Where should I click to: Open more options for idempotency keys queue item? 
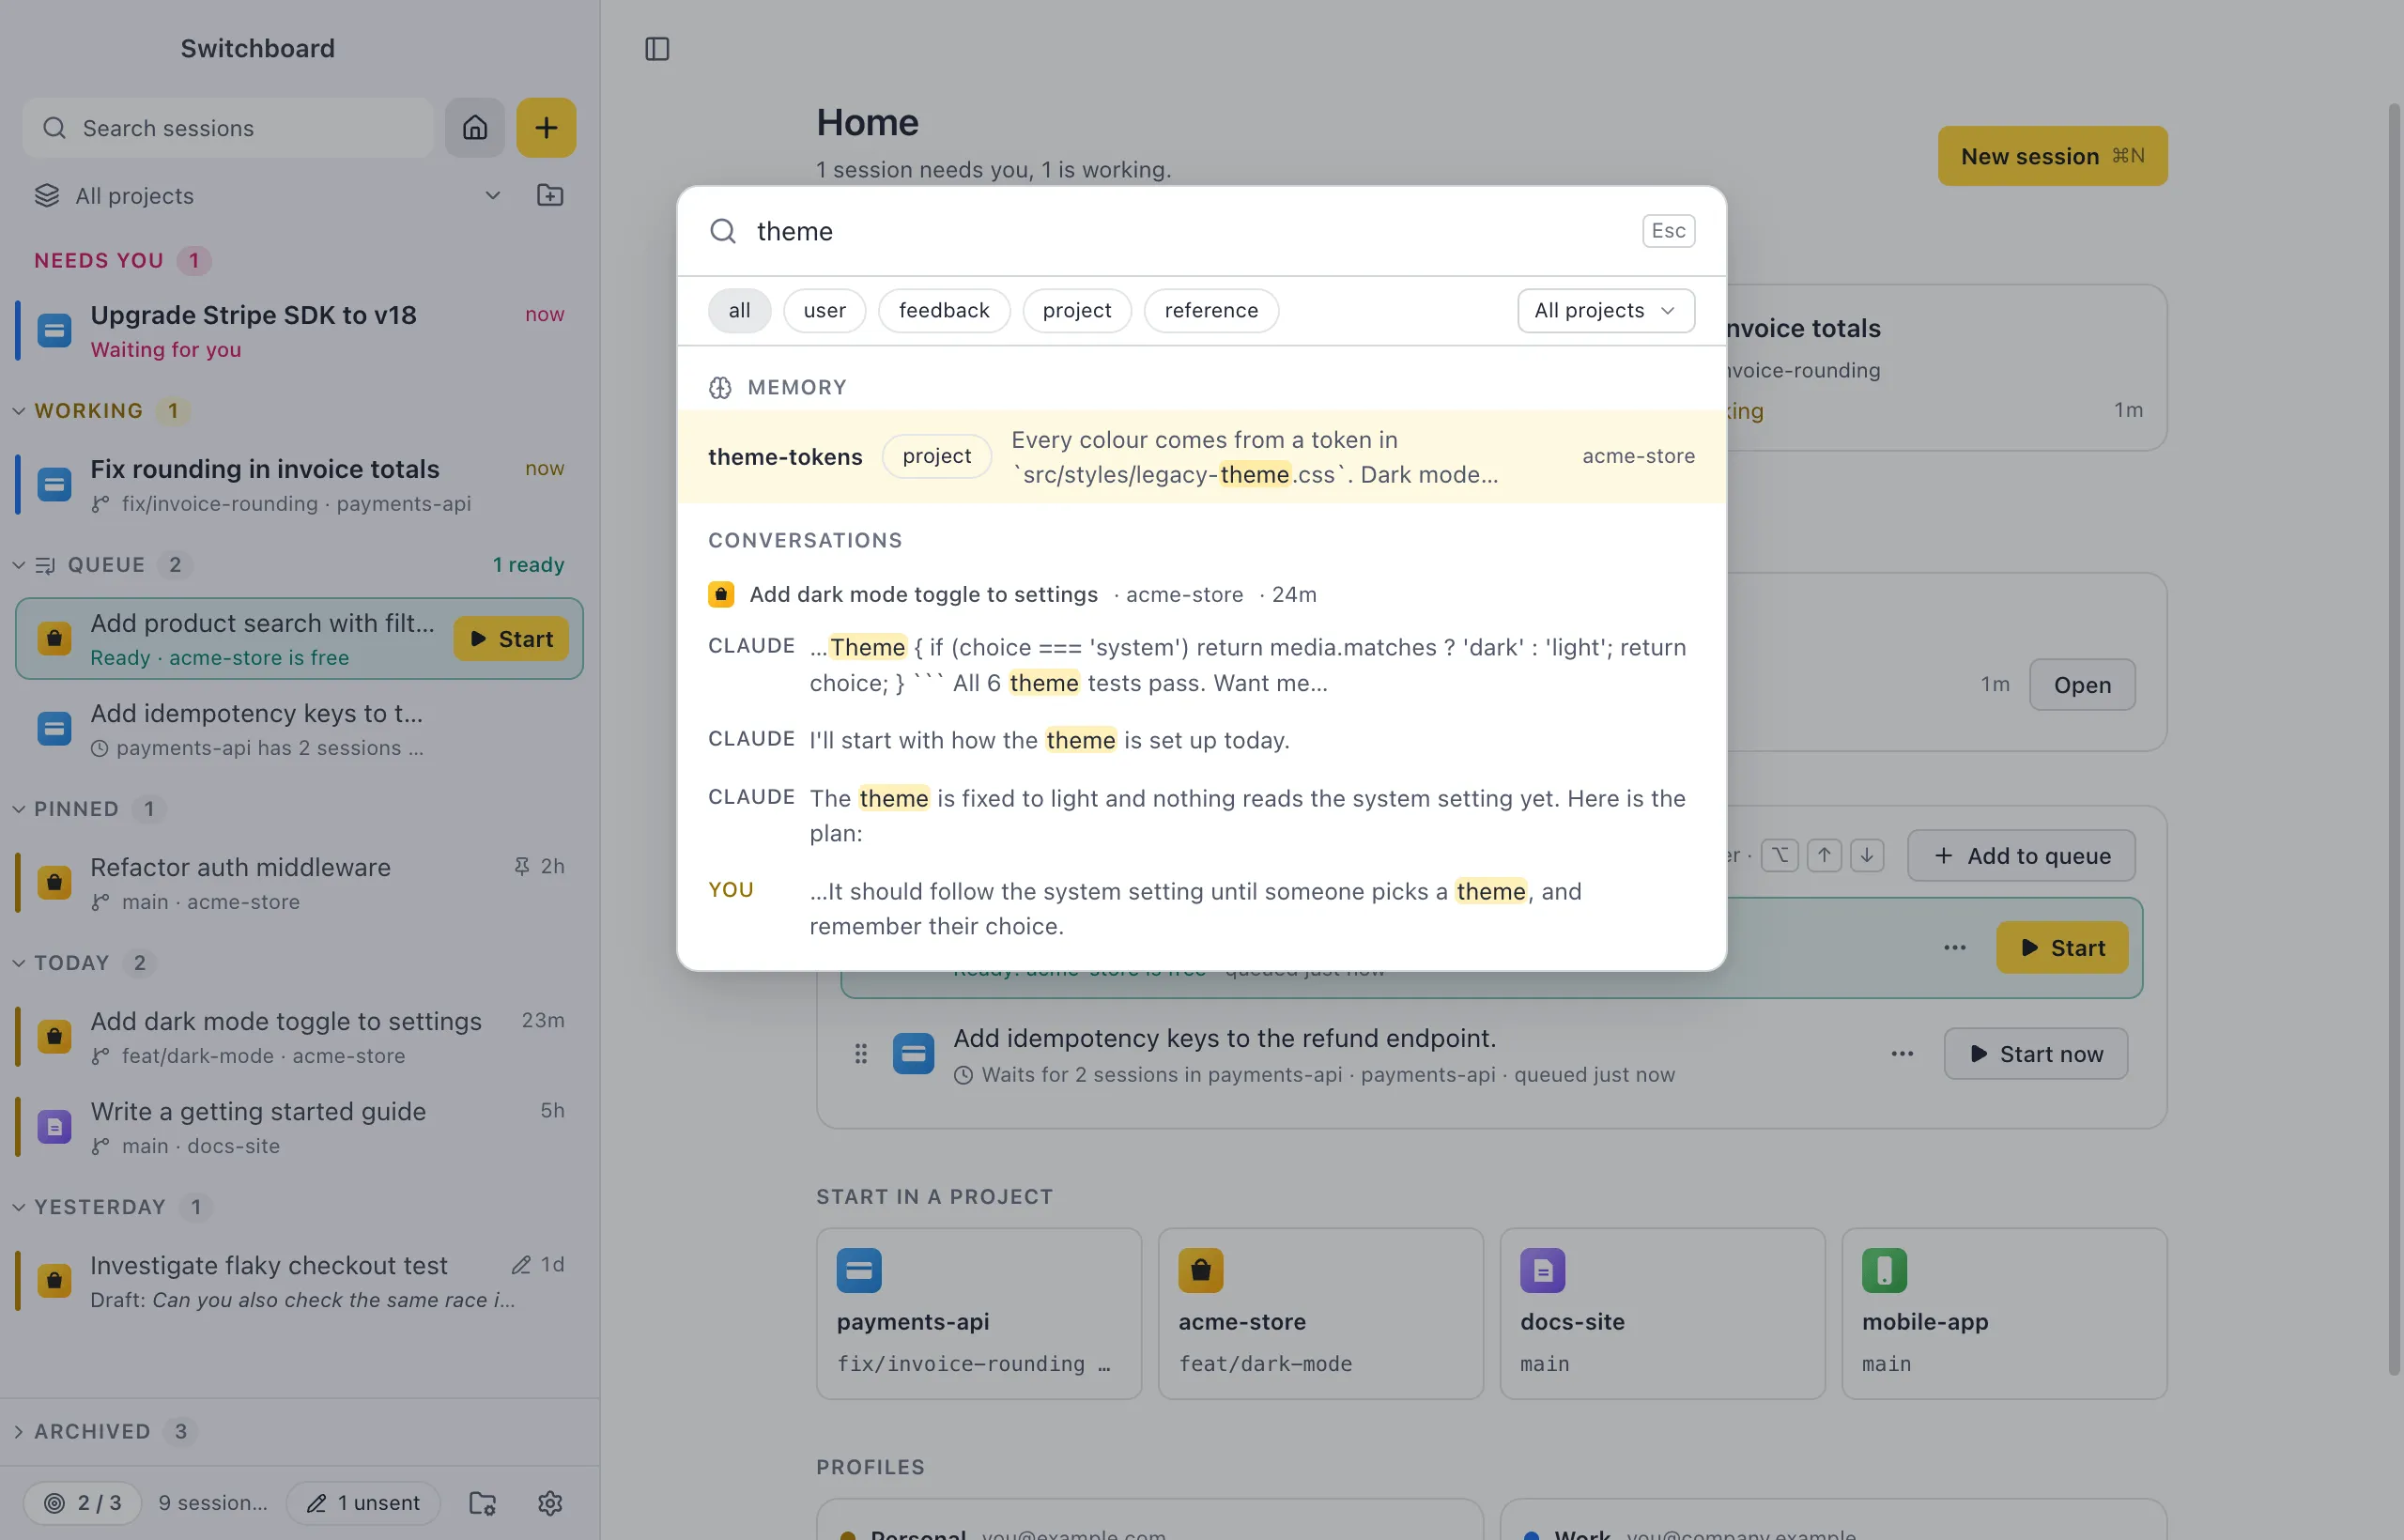pyautogui.click(x=1903, y=1054)
